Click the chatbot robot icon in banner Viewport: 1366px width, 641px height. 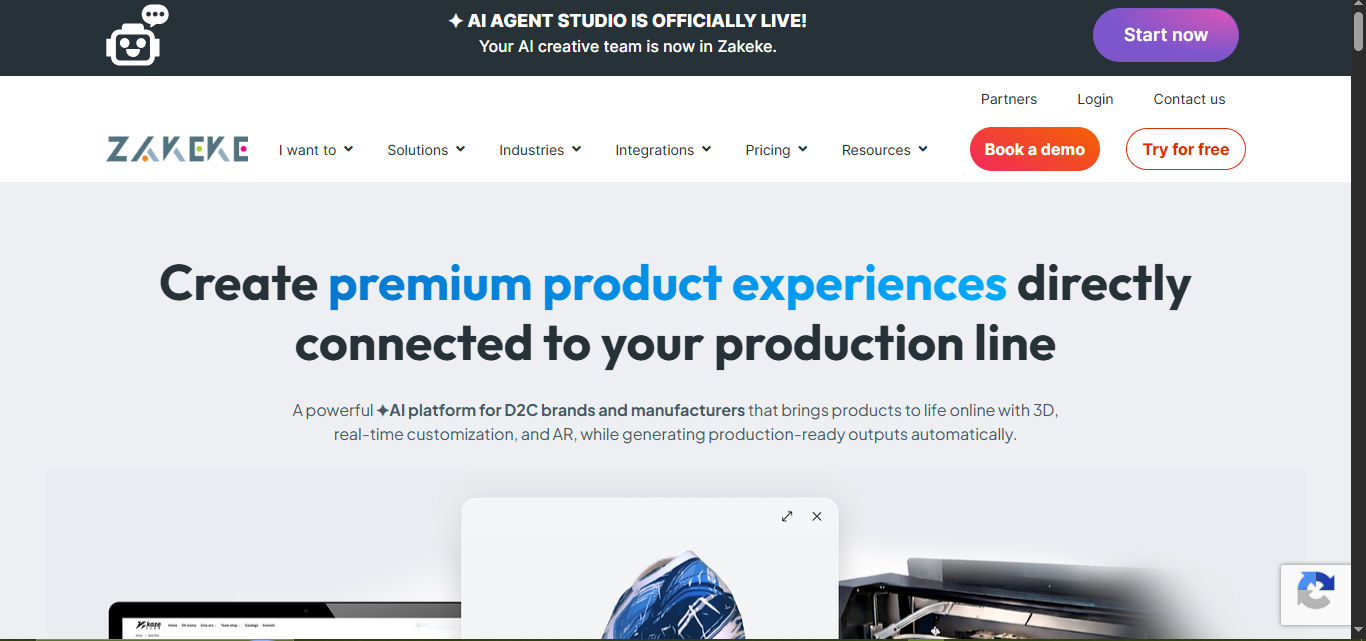(x=137, y=36)
